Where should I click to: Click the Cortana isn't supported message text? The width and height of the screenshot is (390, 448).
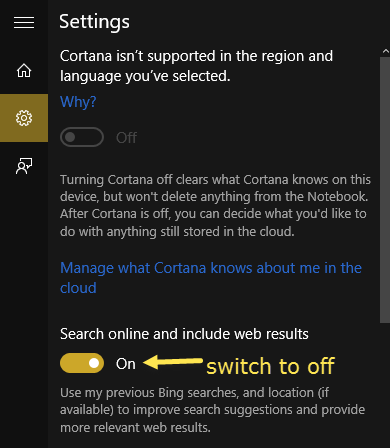coord(196,66)
